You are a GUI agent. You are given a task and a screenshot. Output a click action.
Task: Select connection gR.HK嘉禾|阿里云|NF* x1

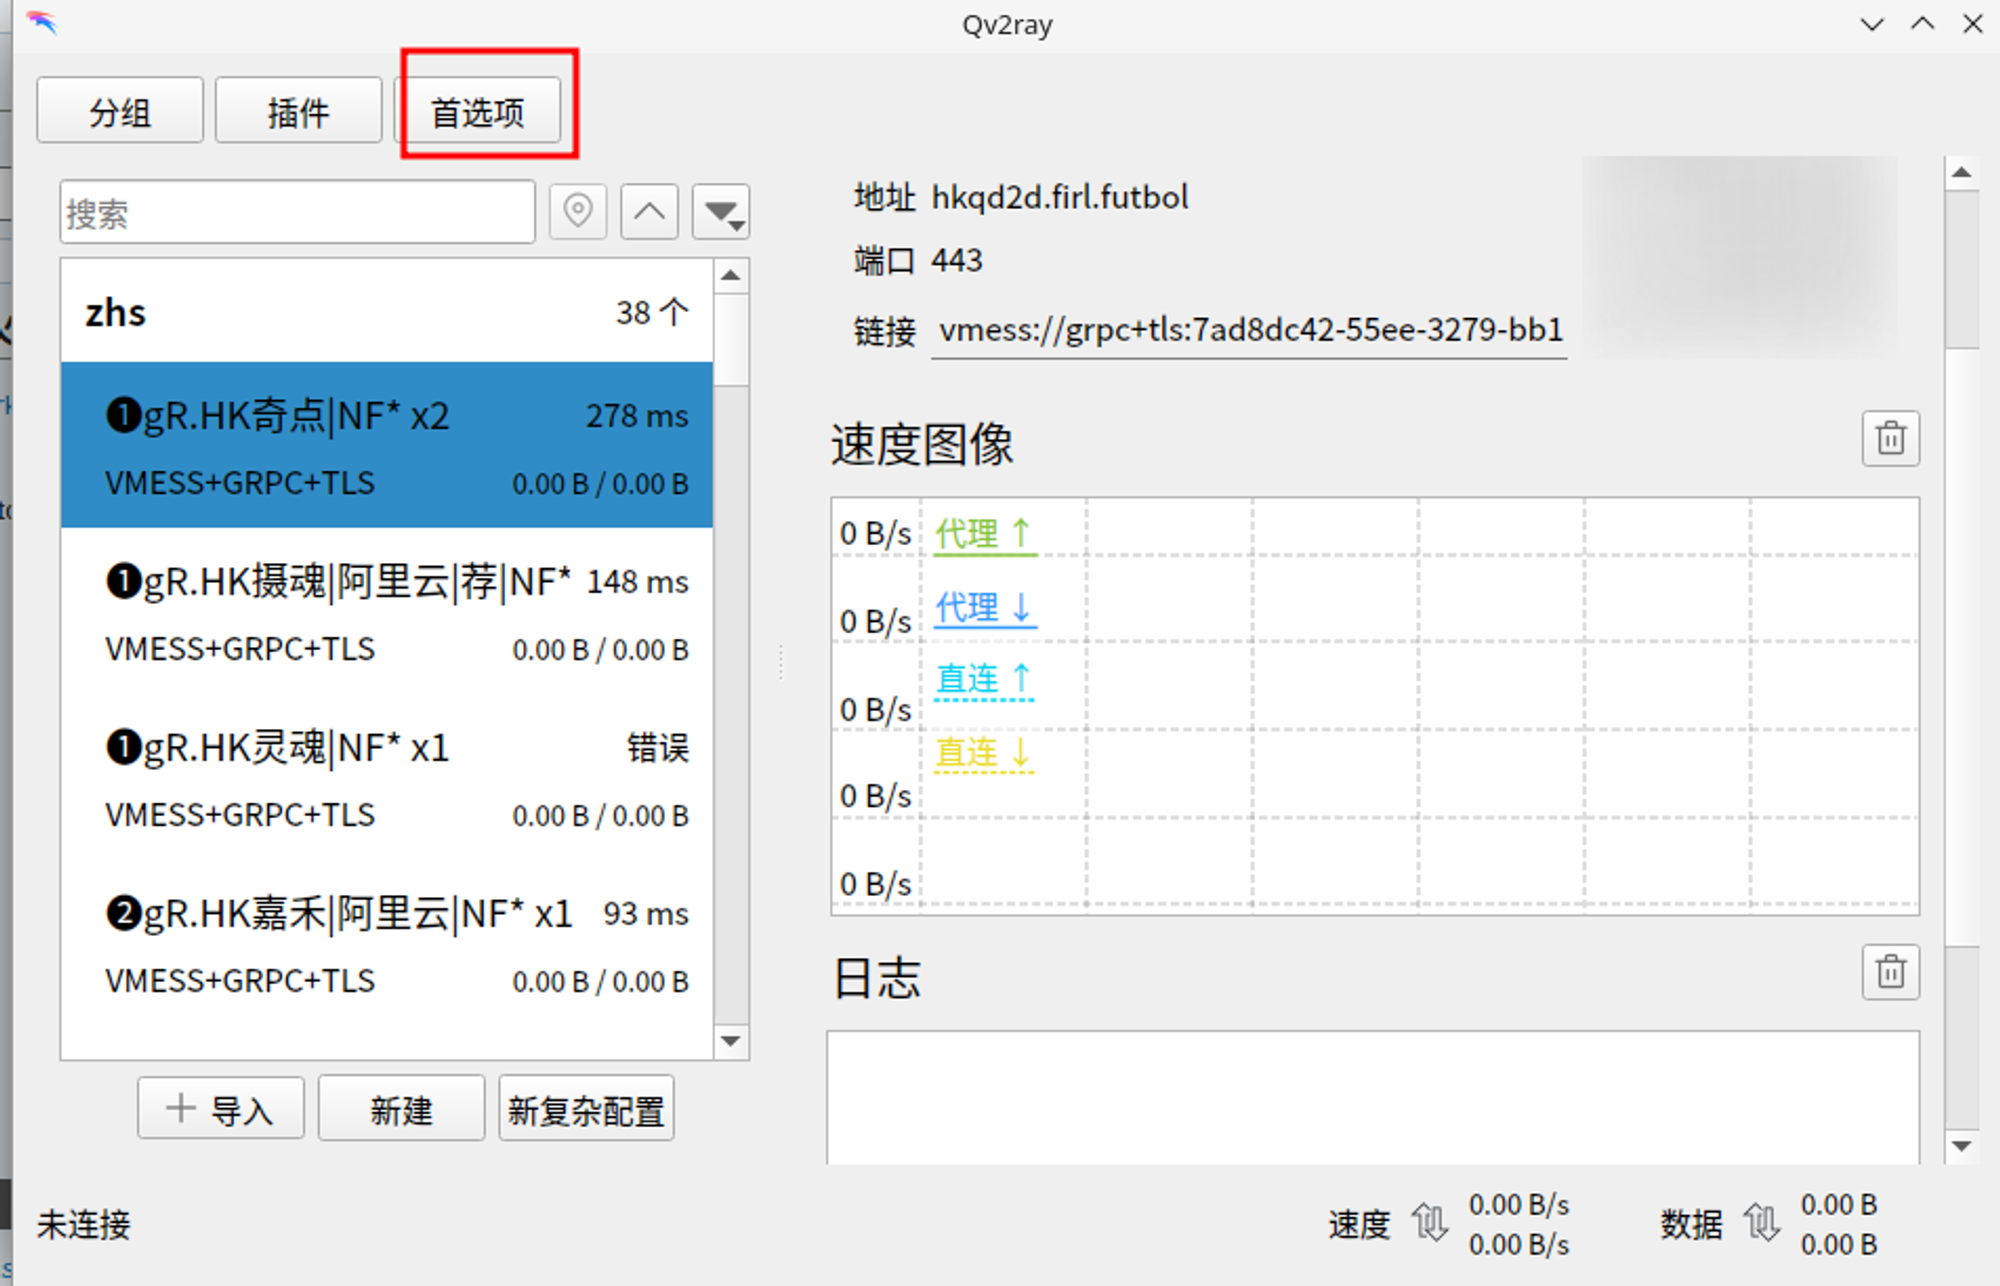387,943
